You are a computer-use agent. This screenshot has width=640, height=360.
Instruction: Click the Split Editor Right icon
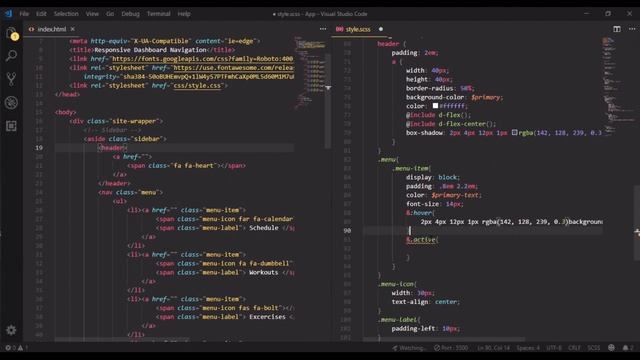click(x=617, y=29)
